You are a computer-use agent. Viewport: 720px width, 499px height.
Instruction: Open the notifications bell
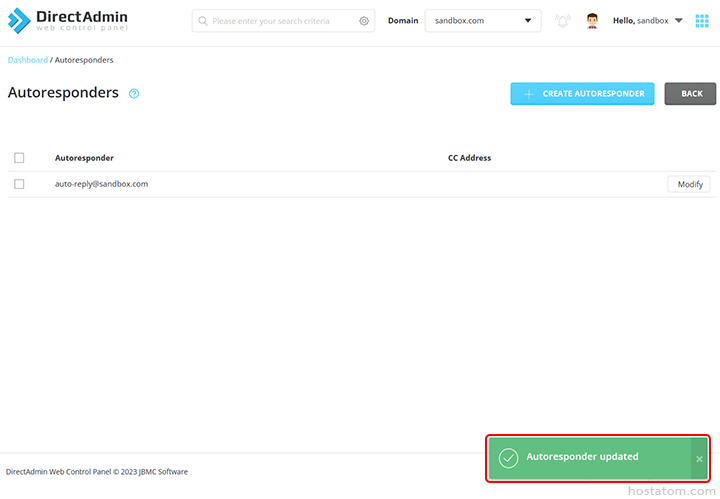[562, 21]
